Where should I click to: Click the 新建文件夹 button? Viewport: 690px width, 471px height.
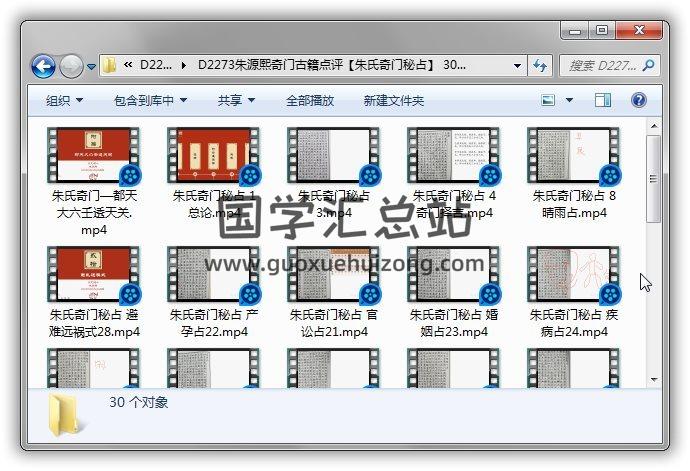click(x=394, y=101)
